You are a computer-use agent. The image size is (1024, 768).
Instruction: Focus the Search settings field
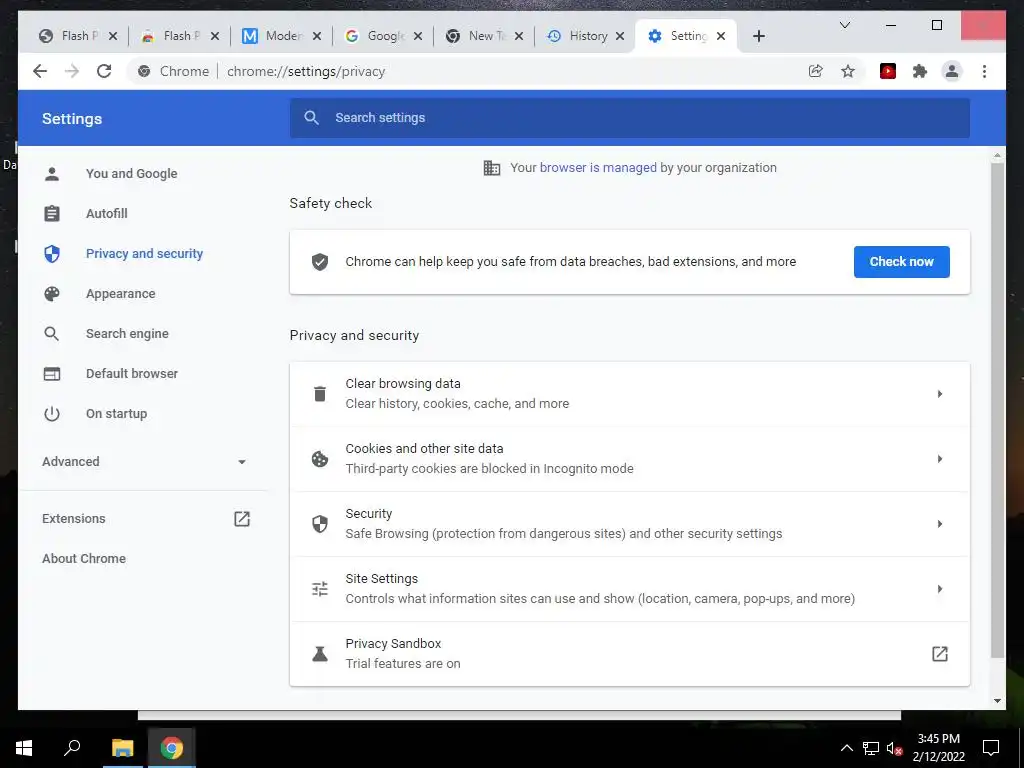tap(630, 118)
